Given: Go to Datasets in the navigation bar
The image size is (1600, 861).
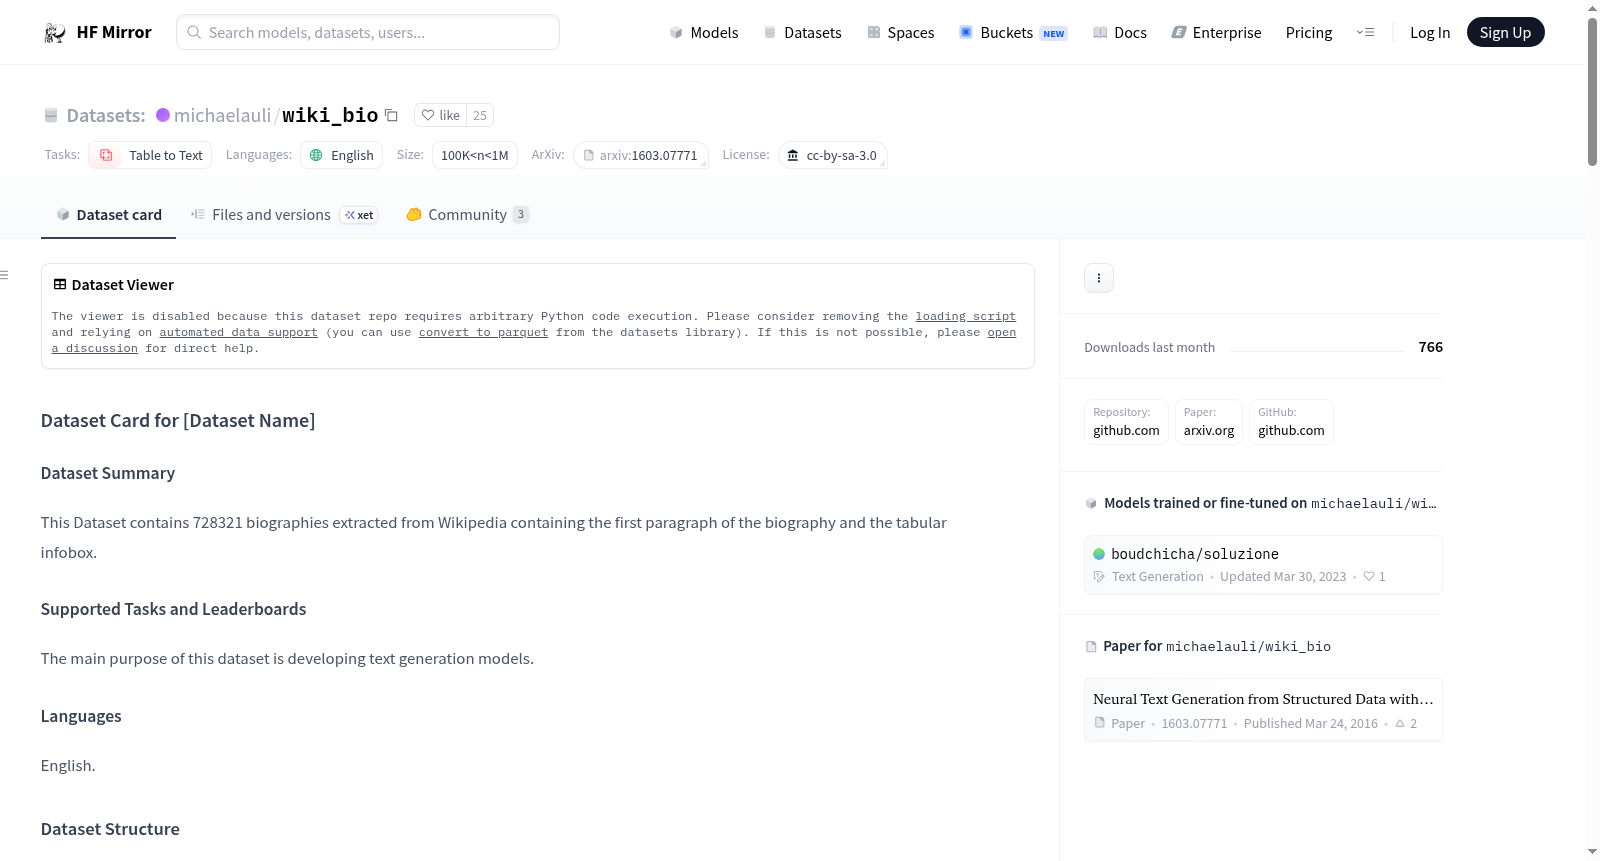Looking at the screenshot, I should [x=803, y=33].
